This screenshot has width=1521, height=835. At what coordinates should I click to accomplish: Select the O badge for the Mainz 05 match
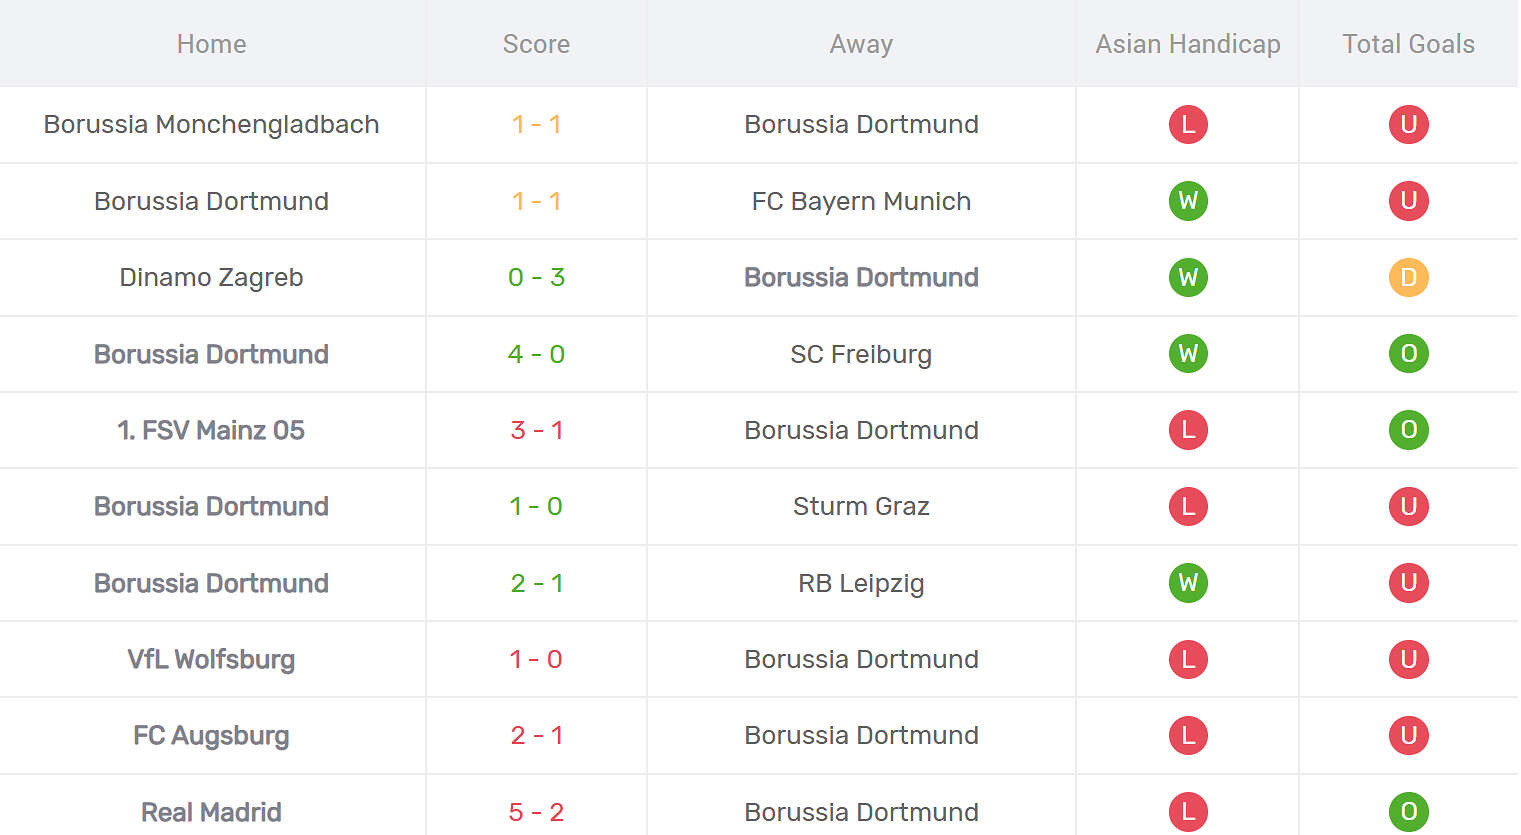tap(1409, 430)
